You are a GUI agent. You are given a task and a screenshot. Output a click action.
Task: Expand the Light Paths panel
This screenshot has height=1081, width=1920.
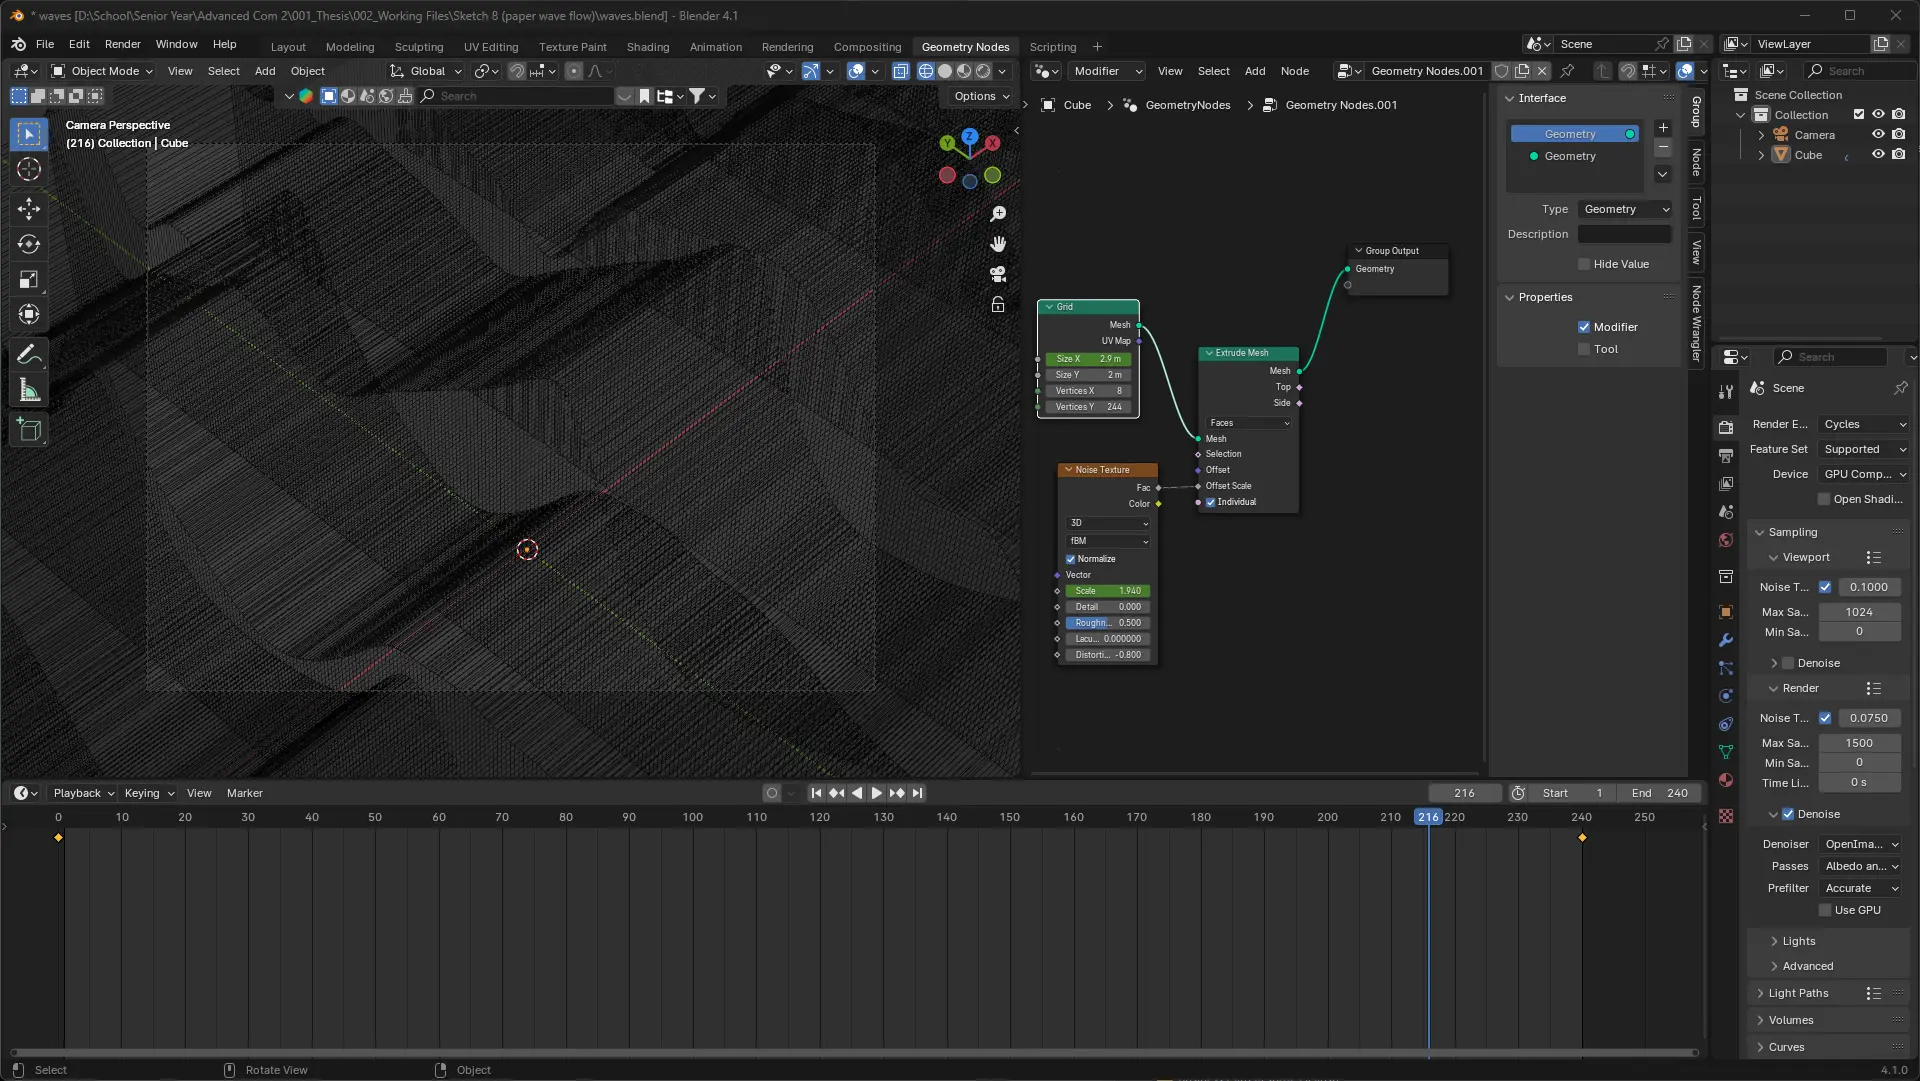[1798, 993]
